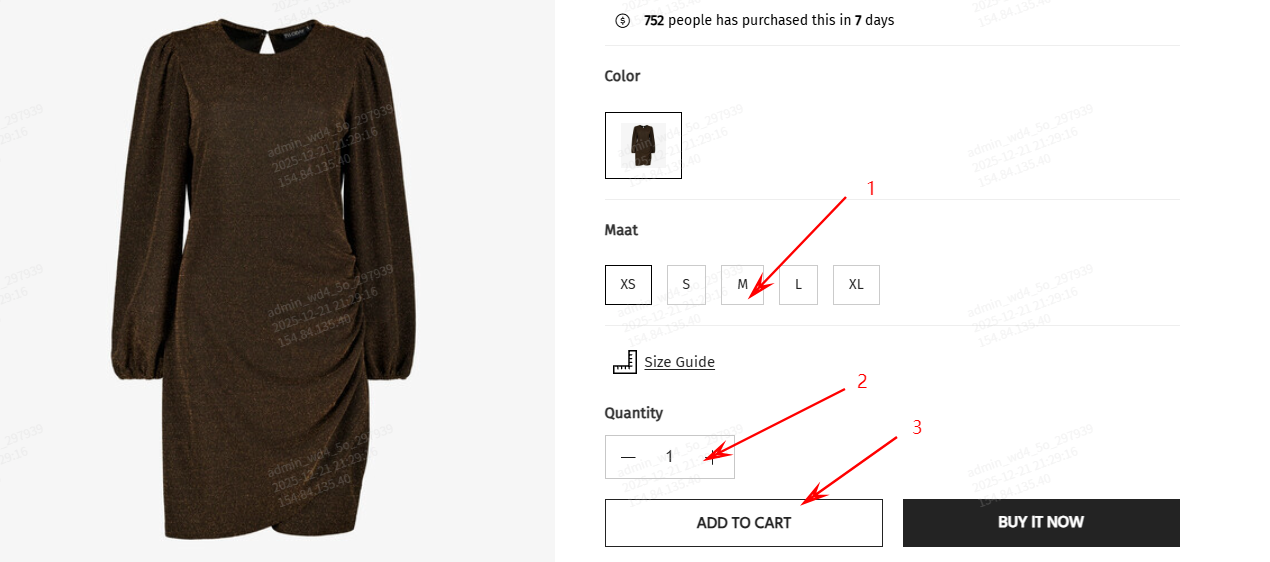Focus the quantity number field
Viewport: 1270px width, 562px height.
tap(669, 457)
